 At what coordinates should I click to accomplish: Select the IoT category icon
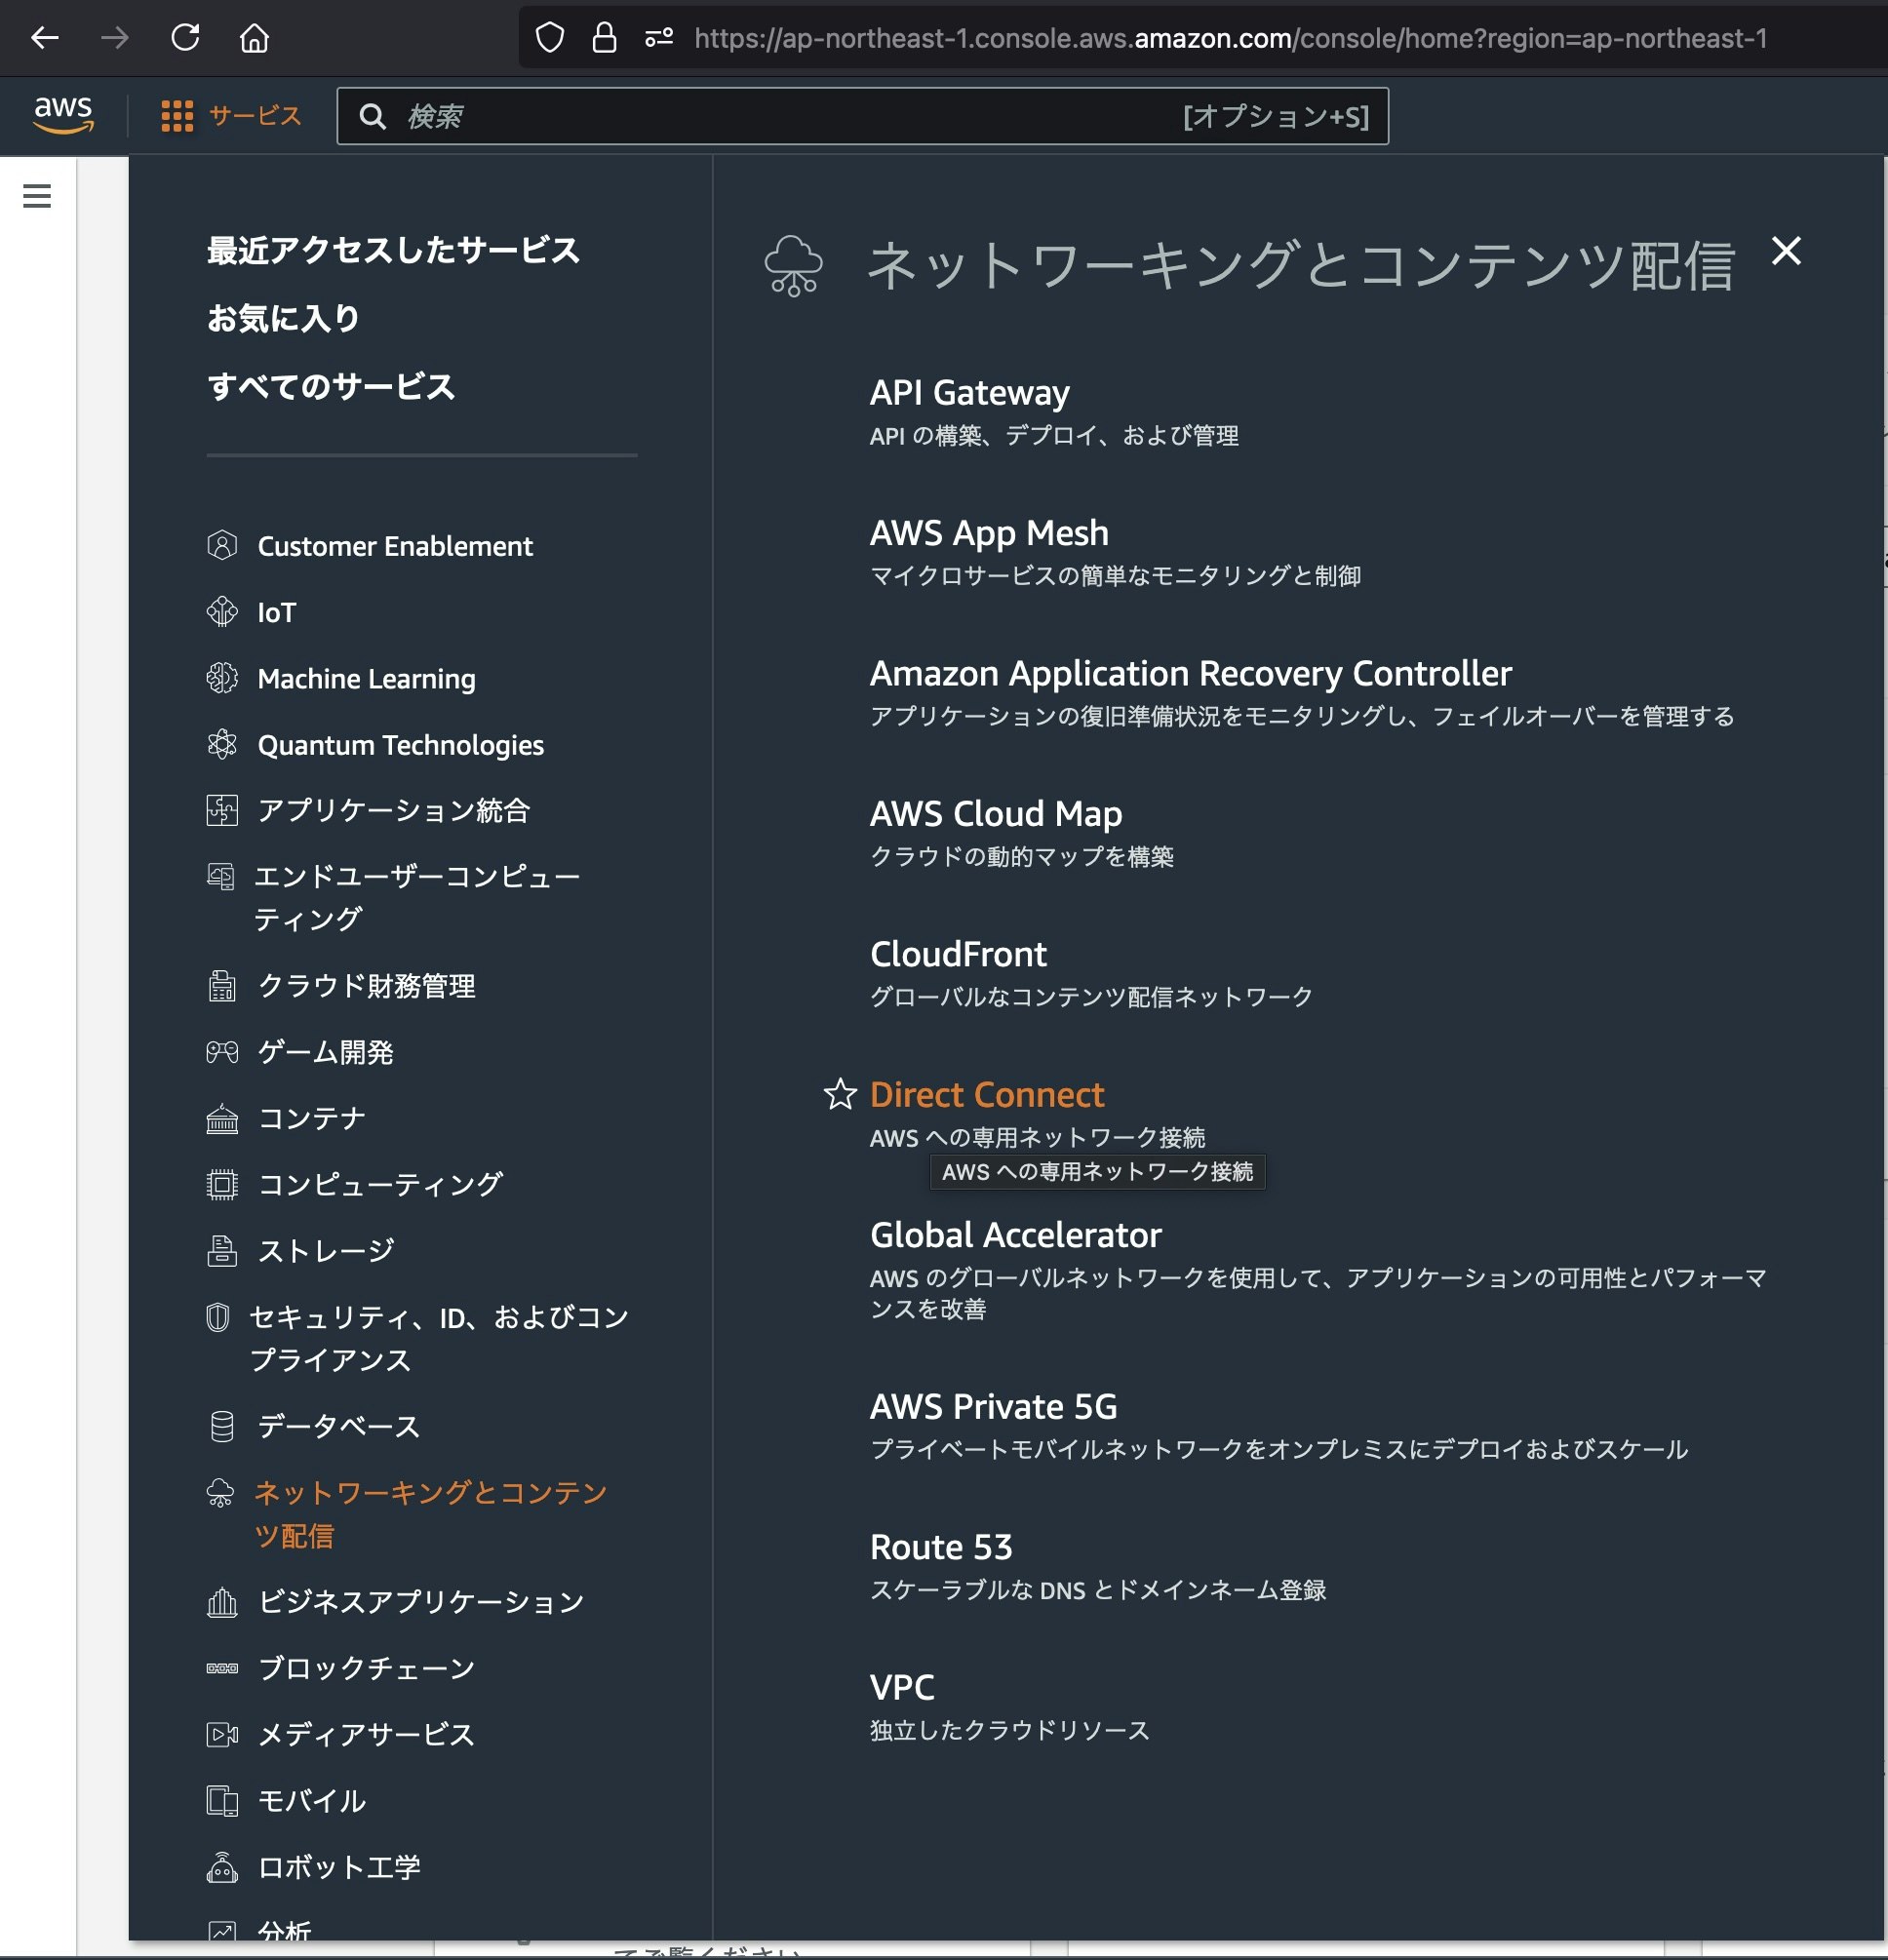pyautogui.click(x=222, y=612)
